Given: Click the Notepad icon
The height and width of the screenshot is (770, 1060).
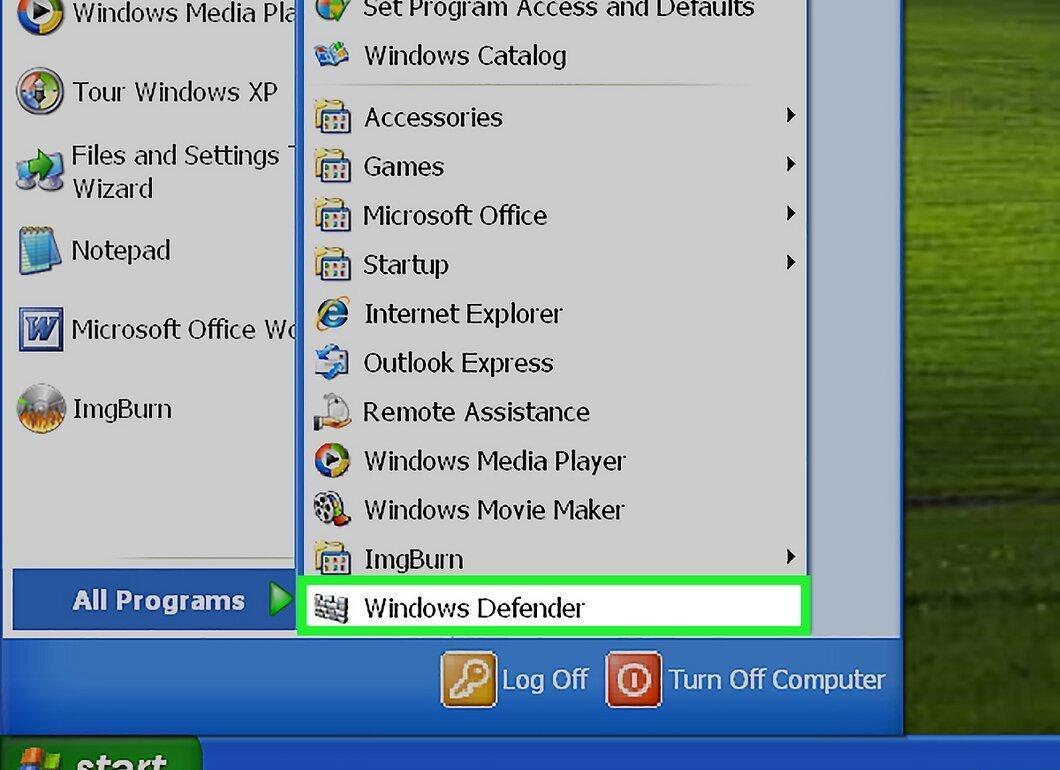Looking at the screenshot, I should tap(39, 250).
